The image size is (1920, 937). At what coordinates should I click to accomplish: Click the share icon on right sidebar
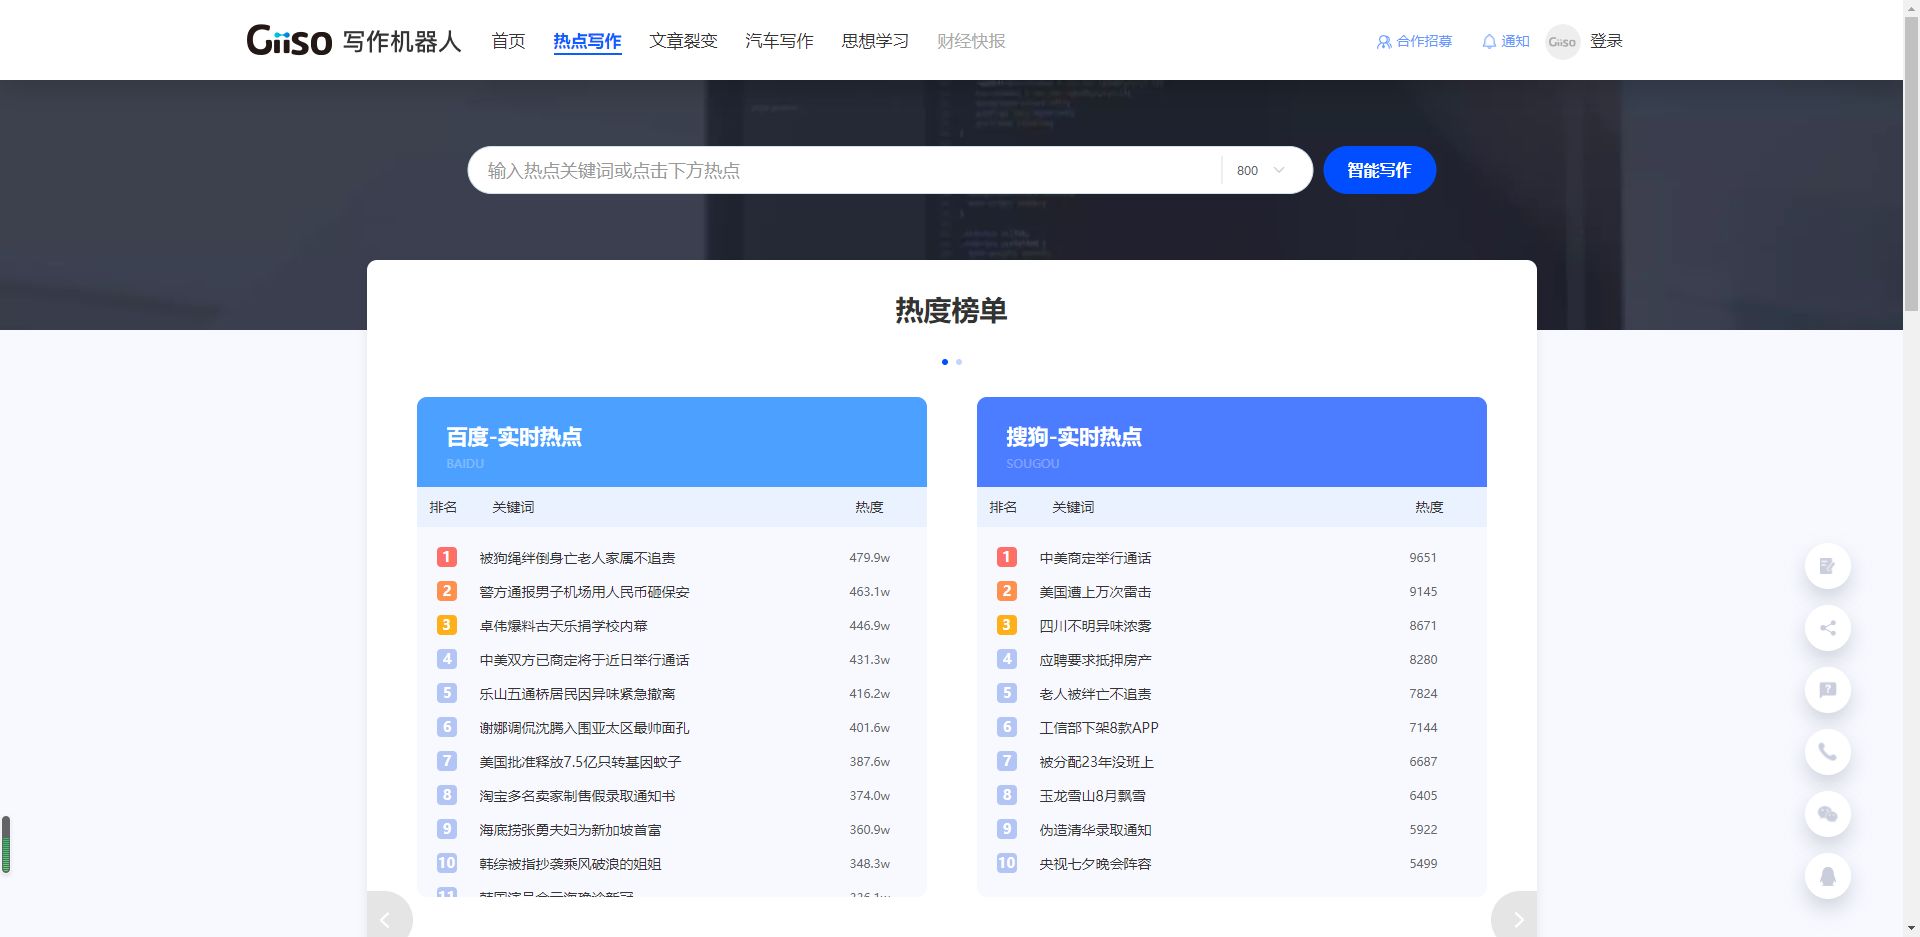pyautogui.click(x=1827, y=628)
